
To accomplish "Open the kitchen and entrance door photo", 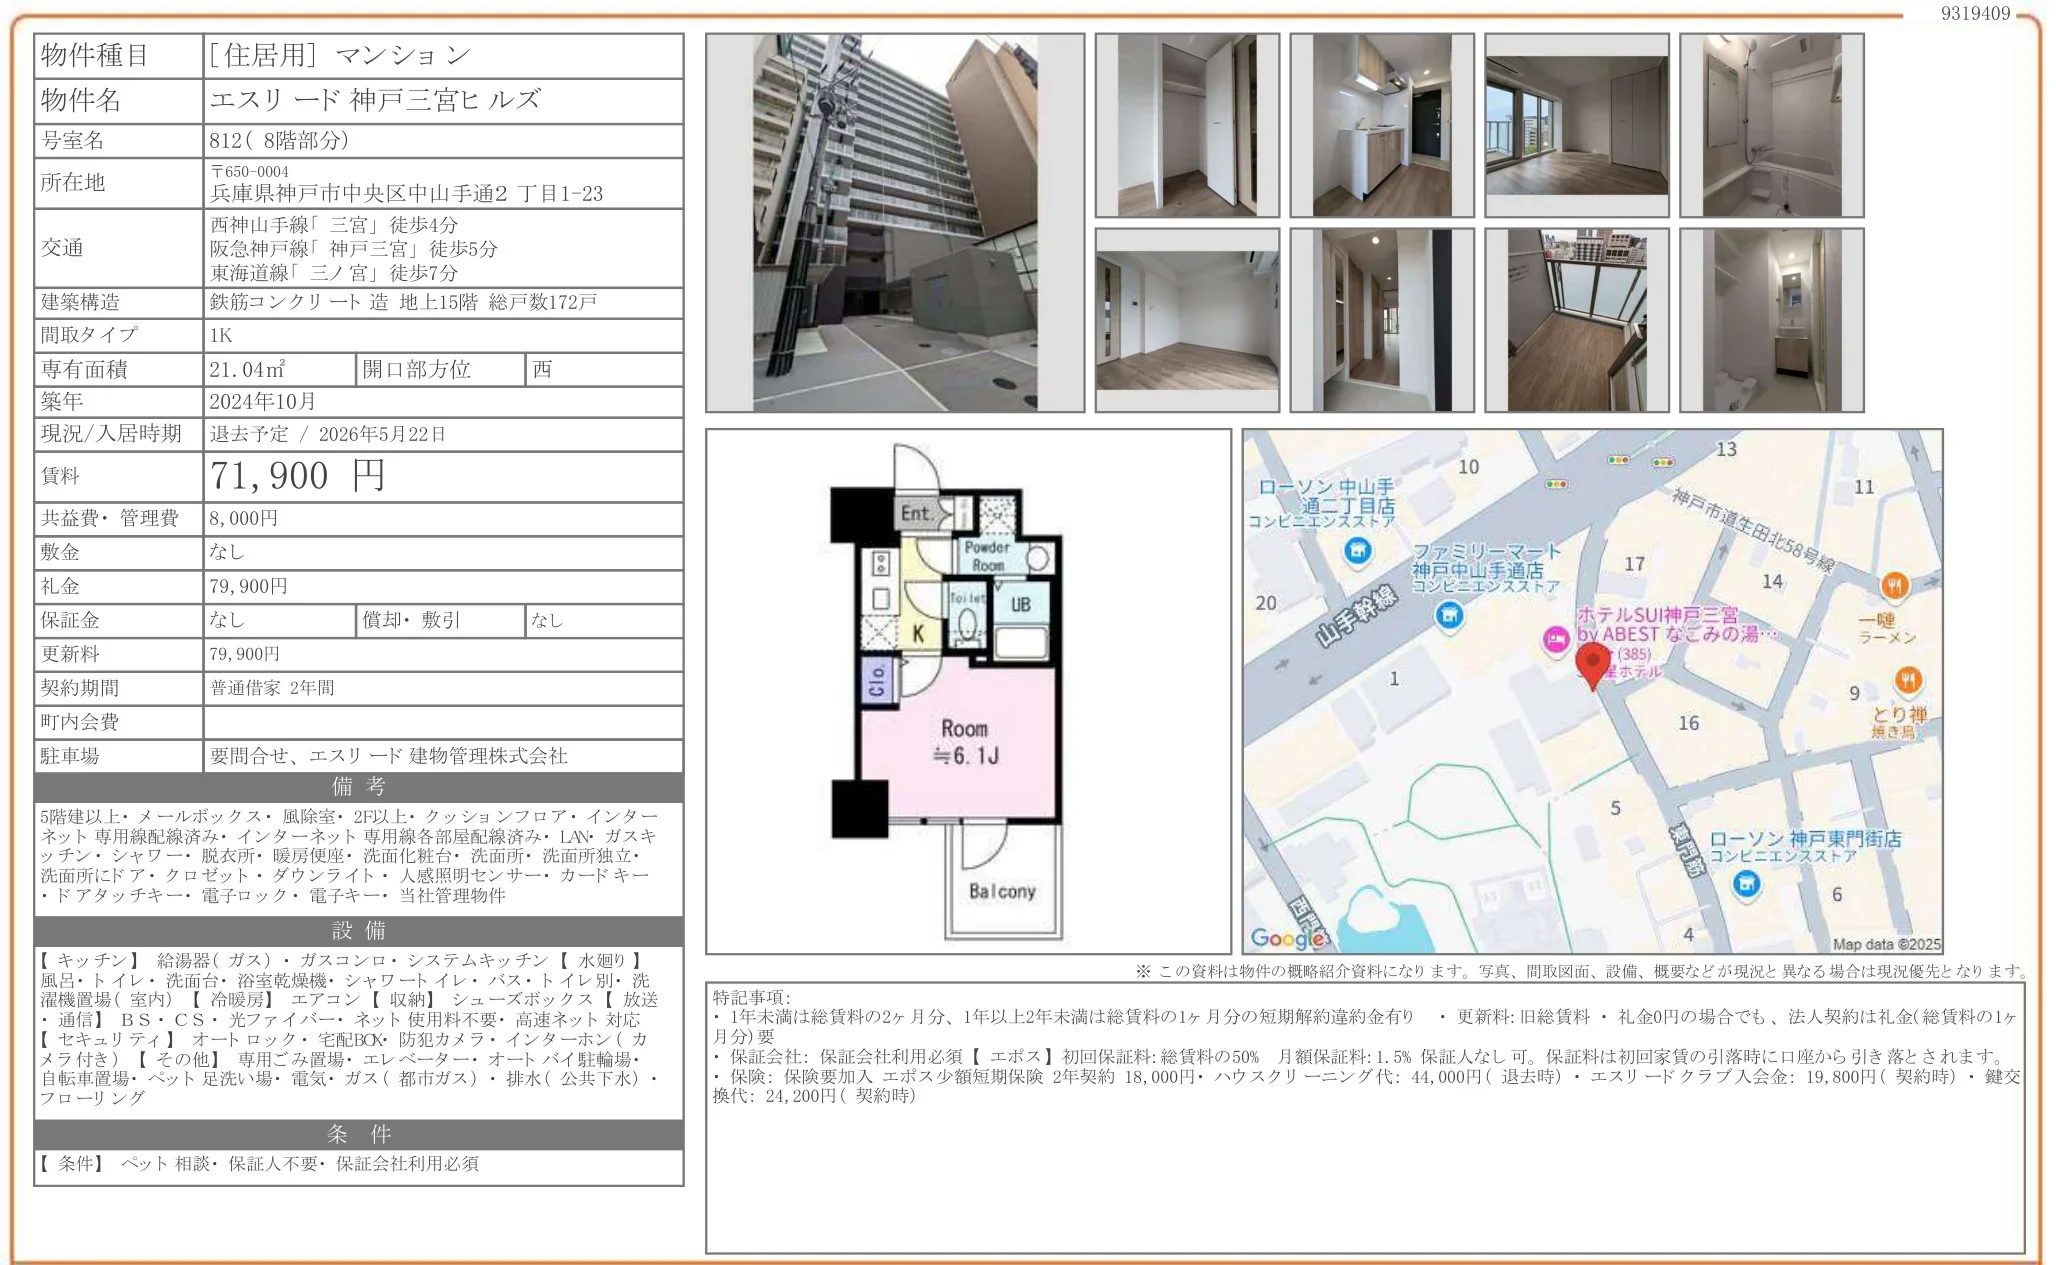I will coord(1381,125).
